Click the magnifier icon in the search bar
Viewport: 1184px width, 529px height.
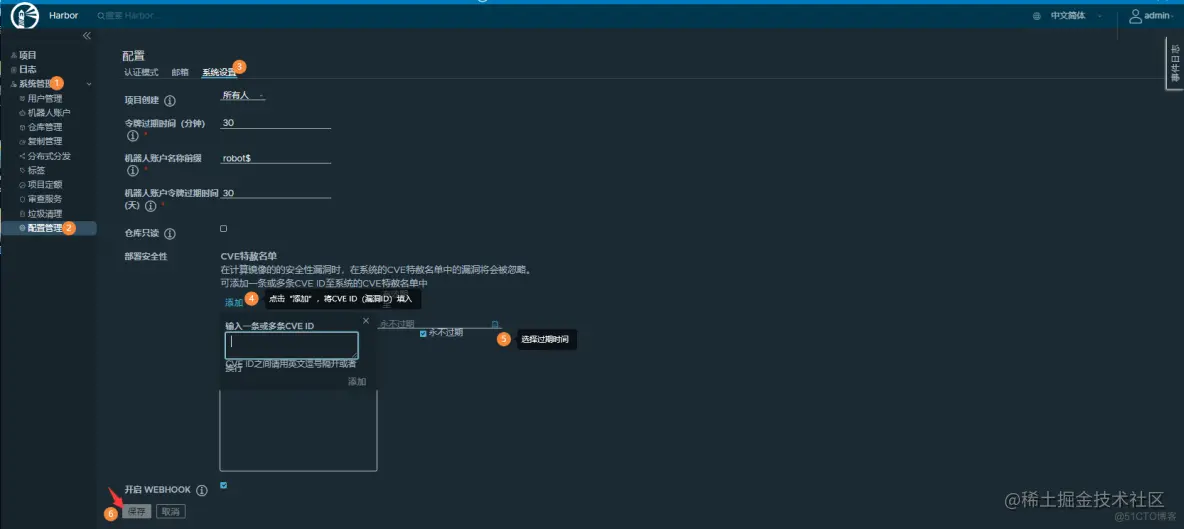point(100,16)
